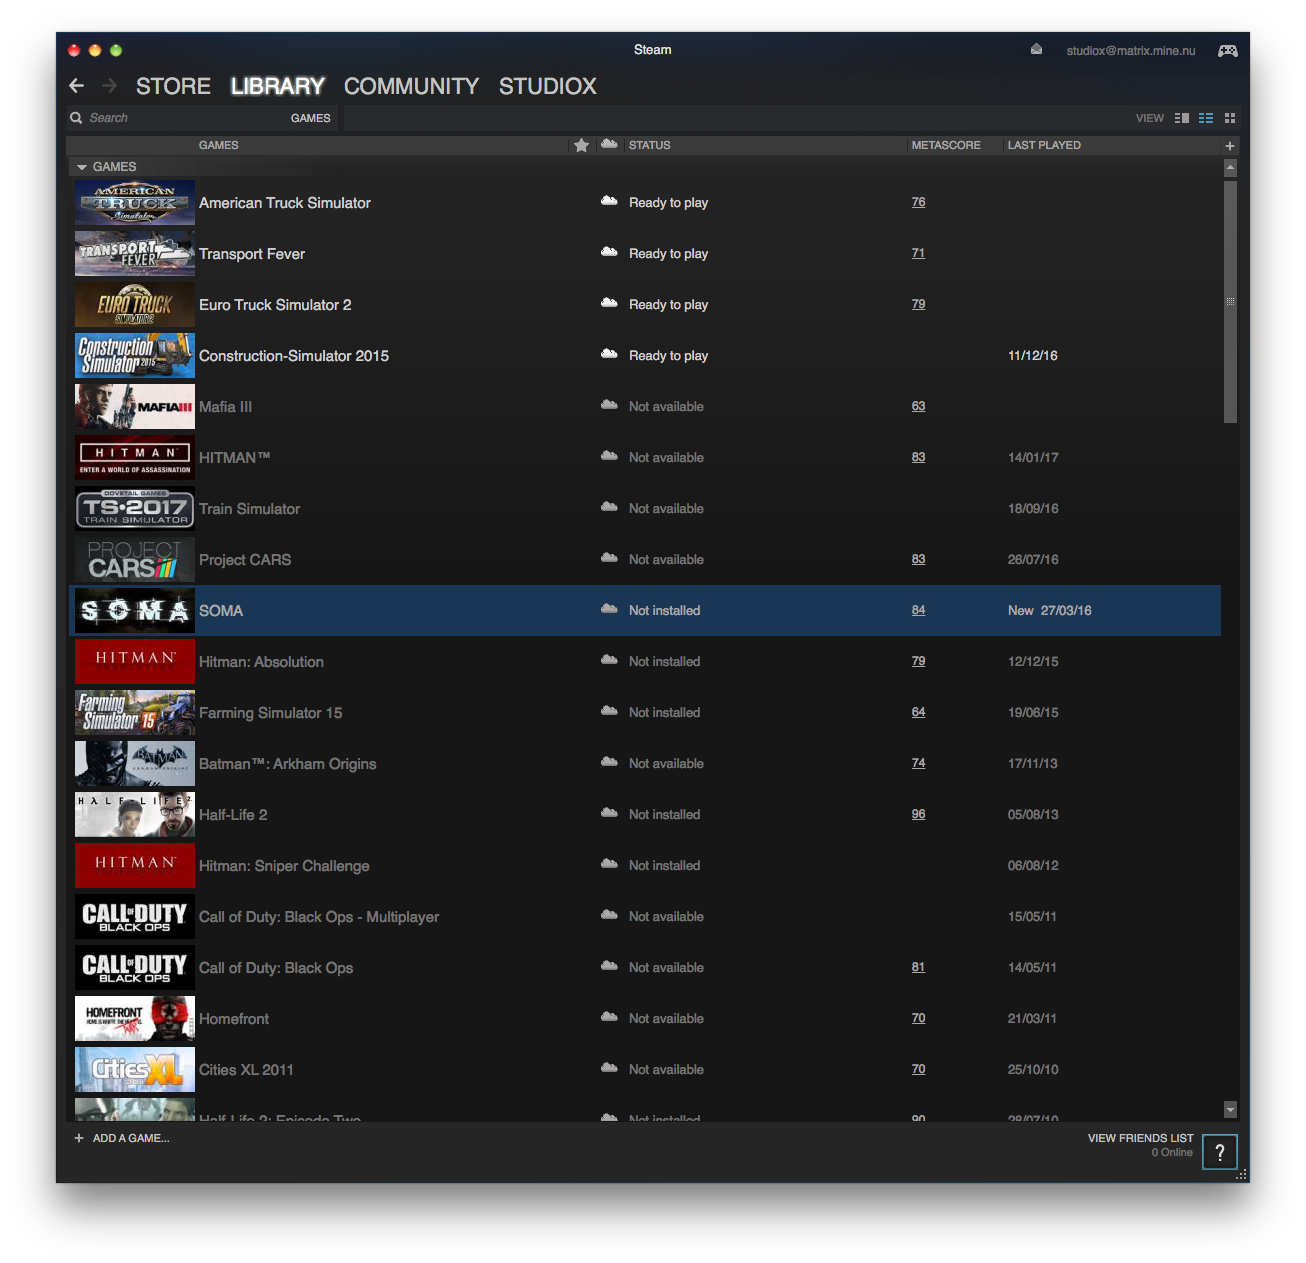Open metascore 96 link for Half-Life 2
Viewport: 1306px width, 1263px height.
coord(918,814)
